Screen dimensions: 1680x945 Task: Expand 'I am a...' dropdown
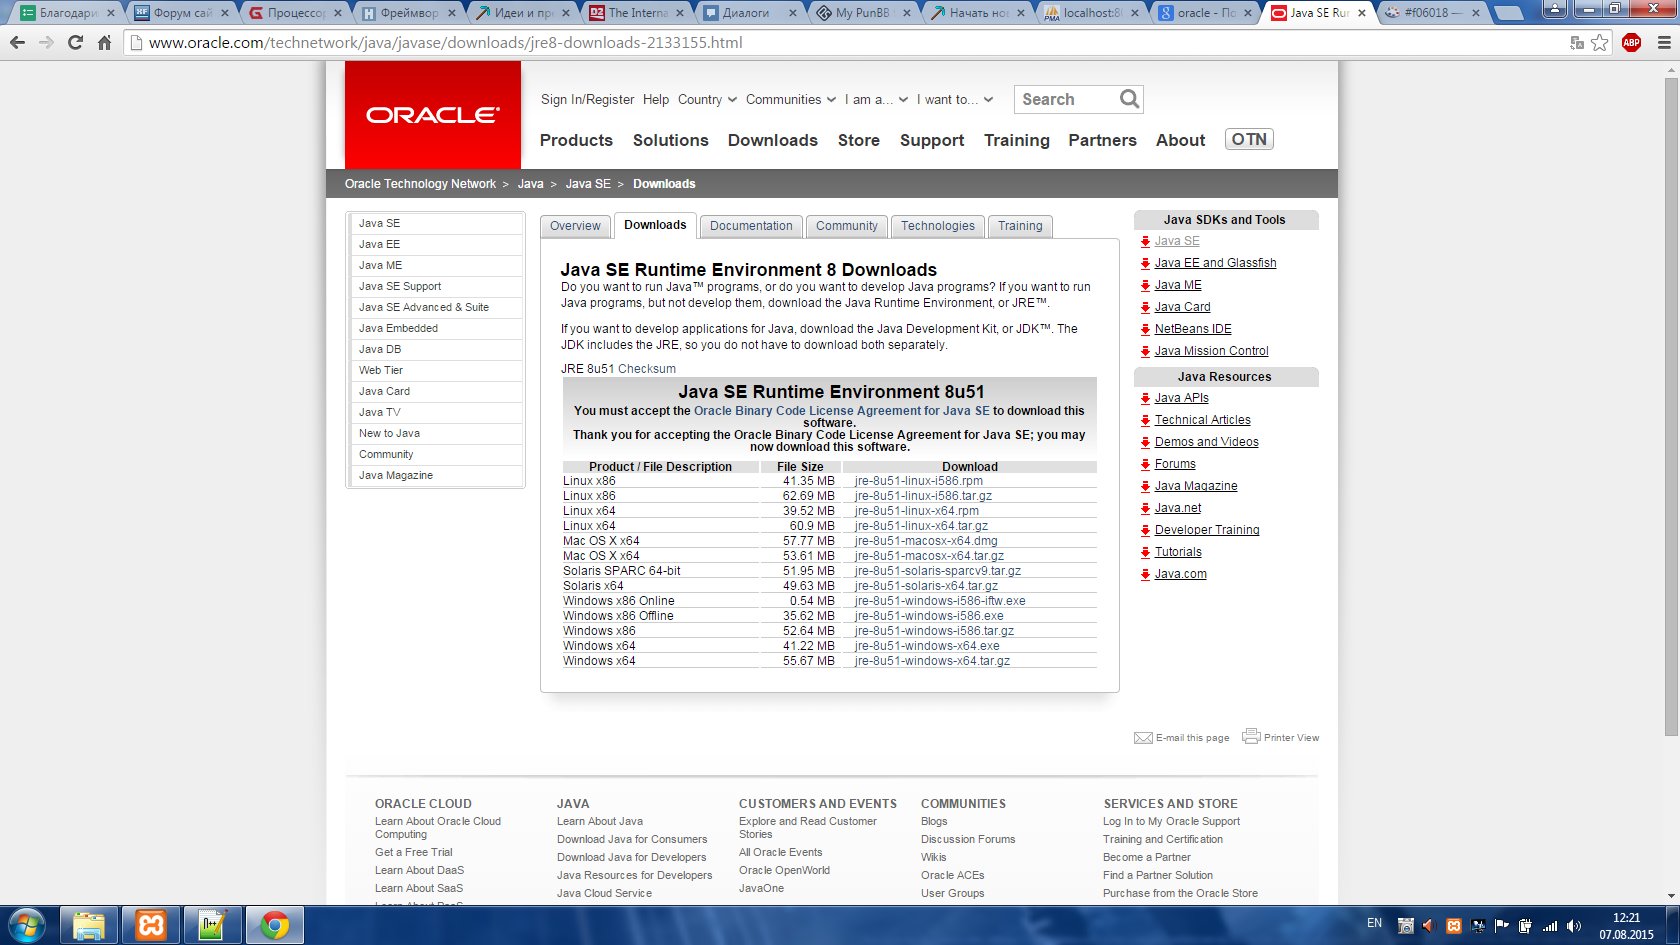[x=876, y=100]
